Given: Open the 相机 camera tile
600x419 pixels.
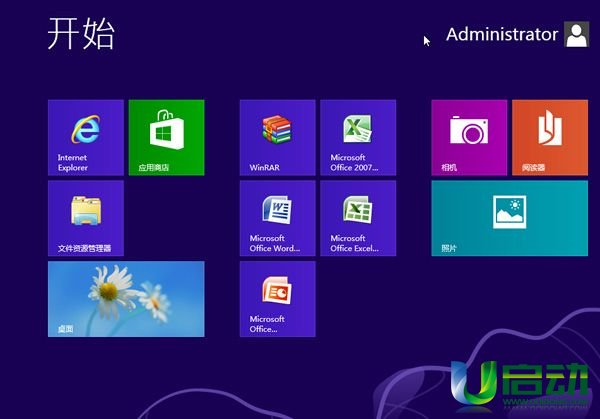Looking at the screenshot, I should pyautogui.click(x=469, y=138).
